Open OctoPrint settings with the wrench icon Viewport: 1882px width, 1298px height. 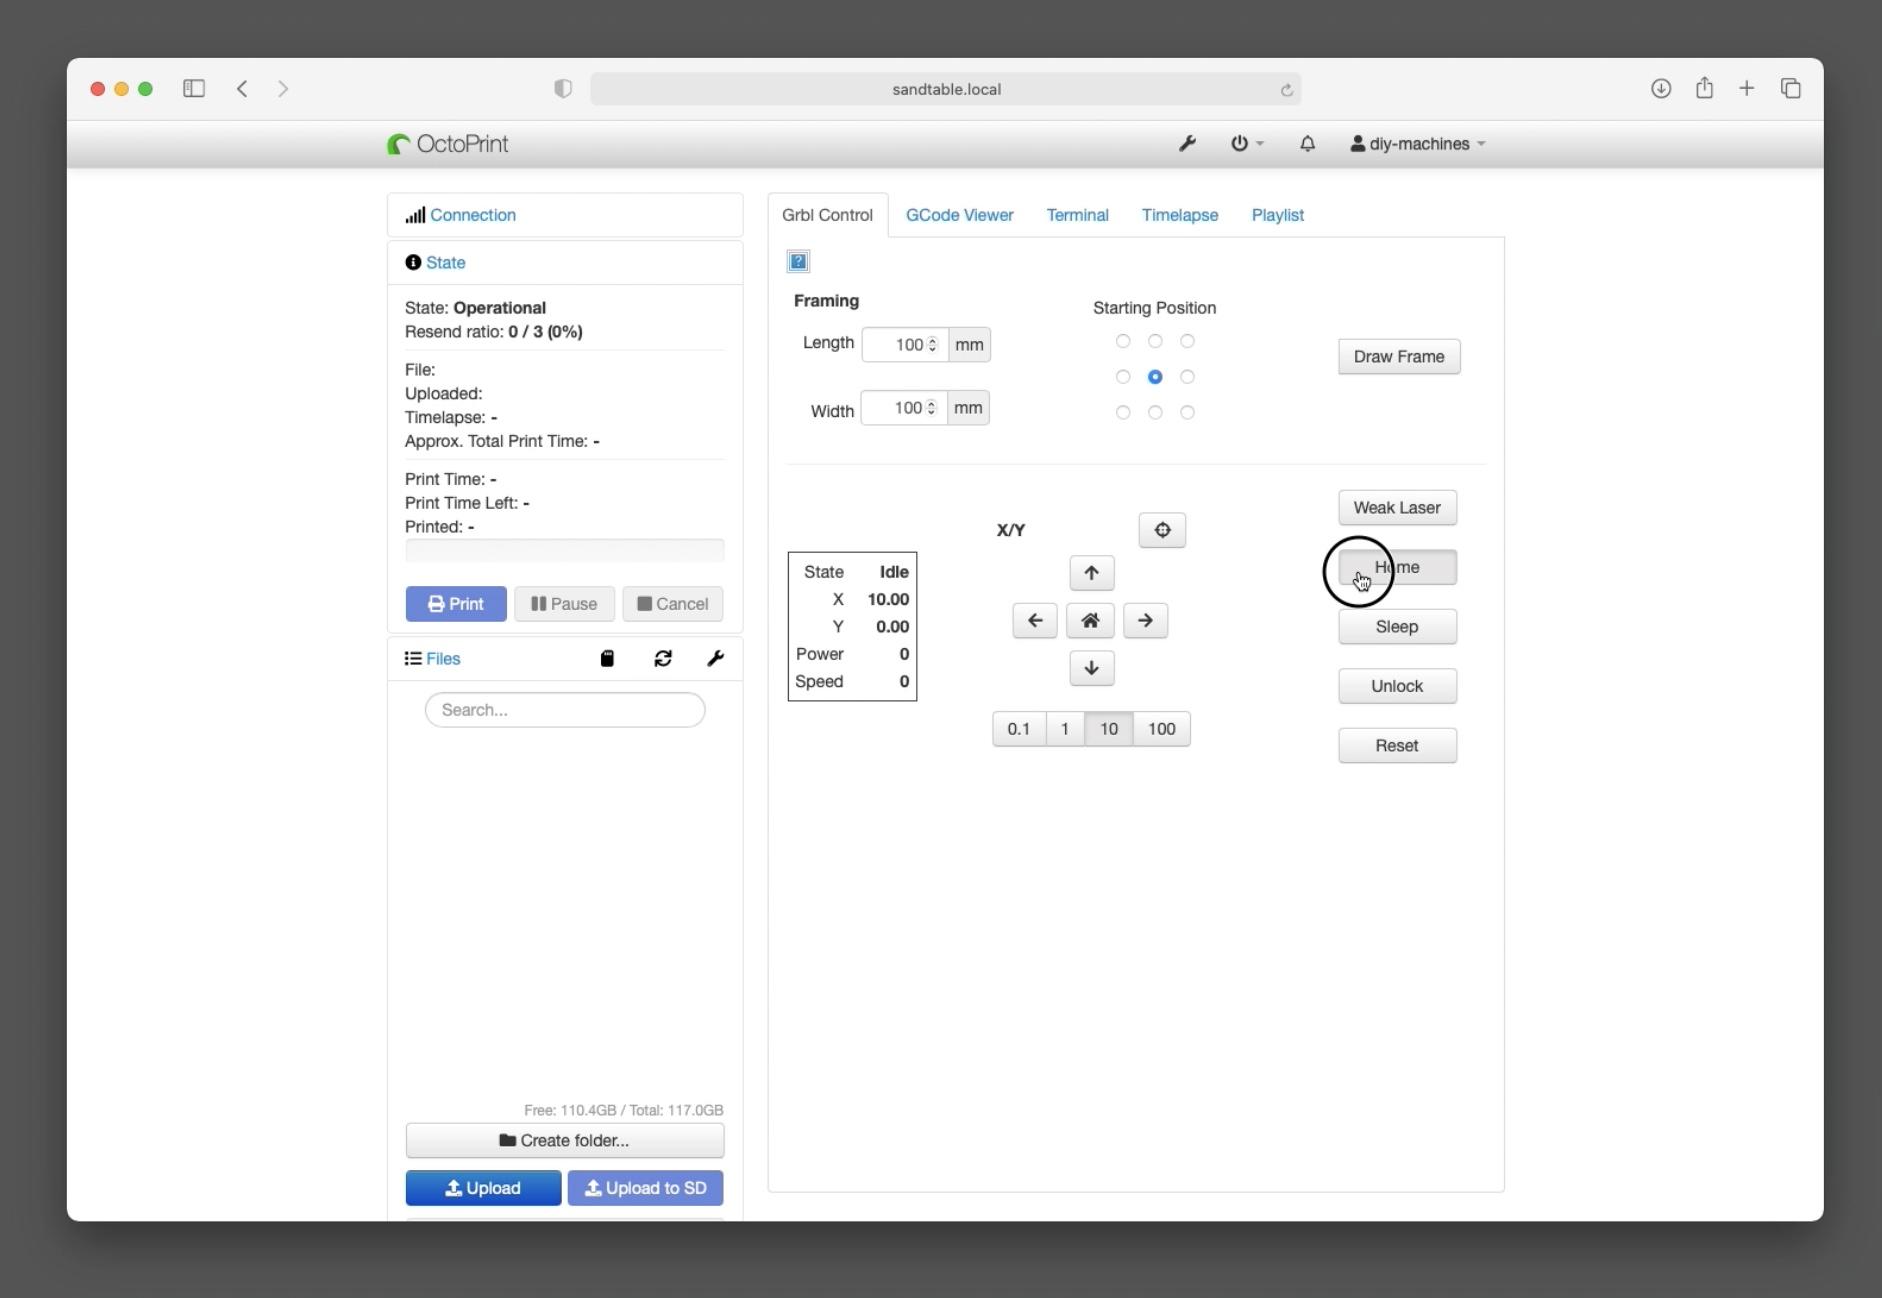click(x=1187, y=143)
